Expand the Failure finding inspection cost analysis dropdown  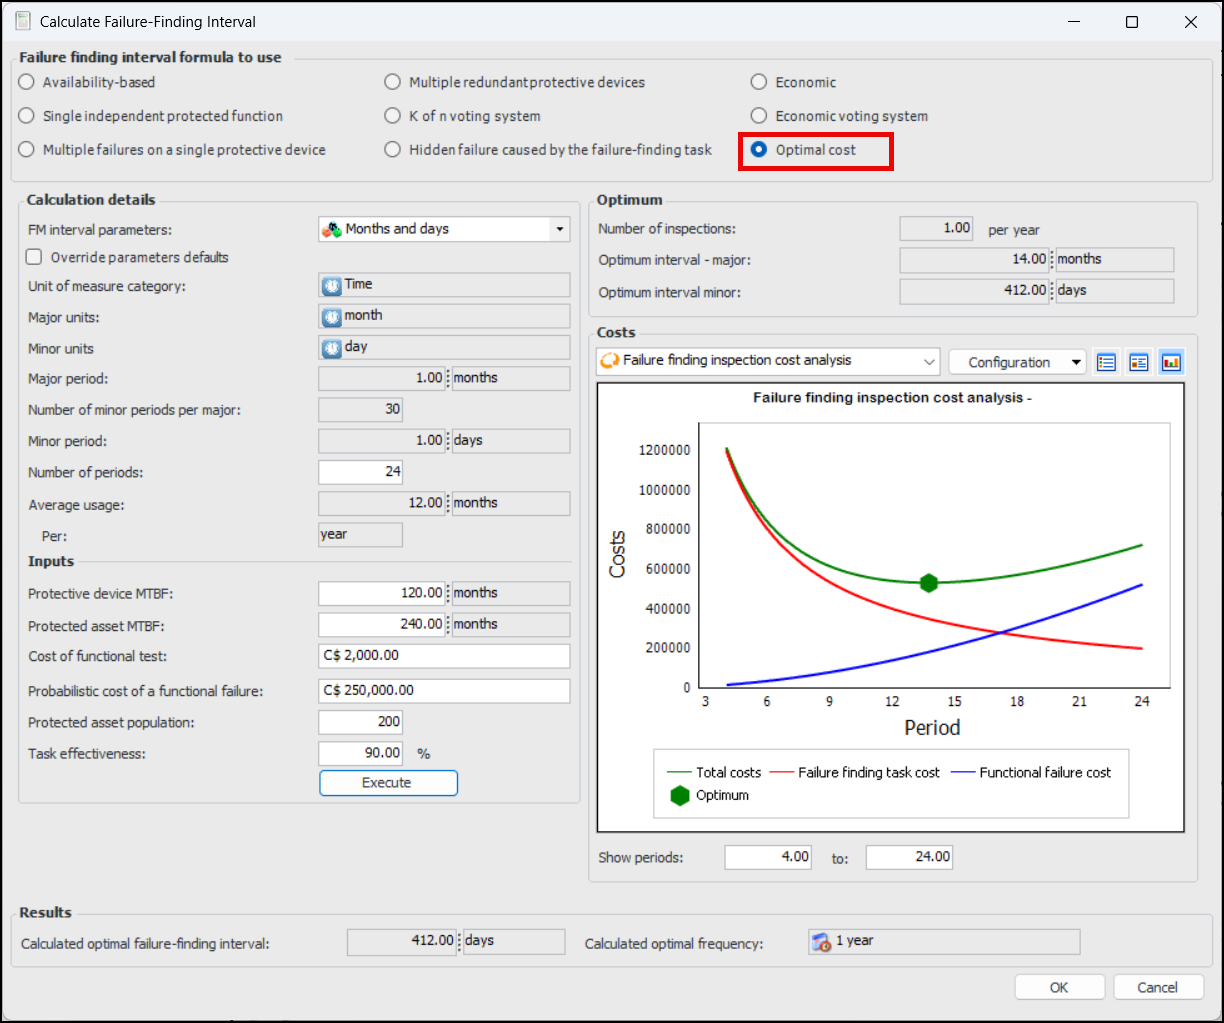click(928, 361)
